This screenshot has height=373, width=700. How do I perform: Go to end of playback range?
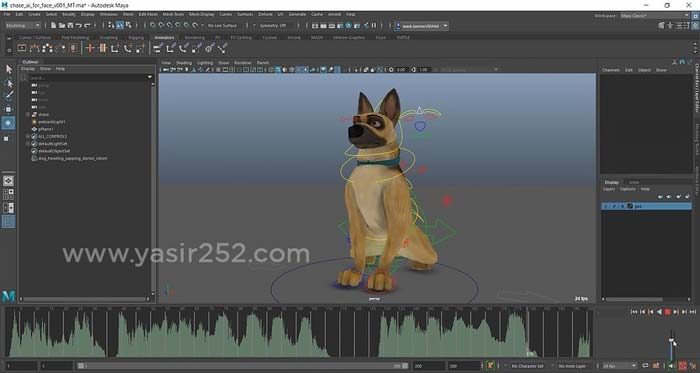coord(692,312)
